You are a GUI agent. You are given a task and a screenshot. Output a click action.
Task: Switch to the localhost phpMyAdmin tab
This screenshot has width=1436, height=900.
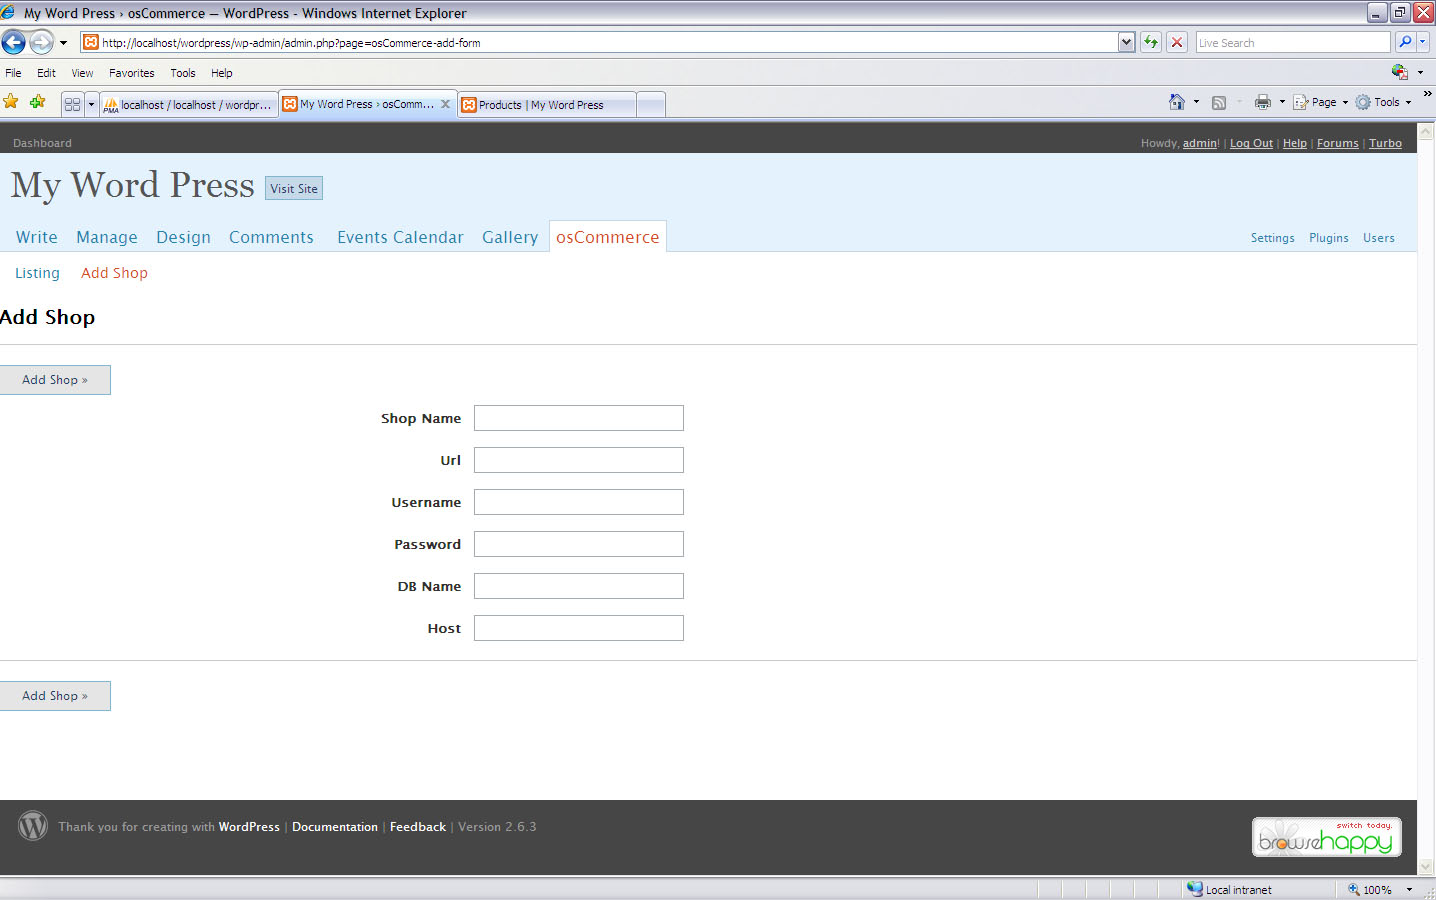pos(188,105)
